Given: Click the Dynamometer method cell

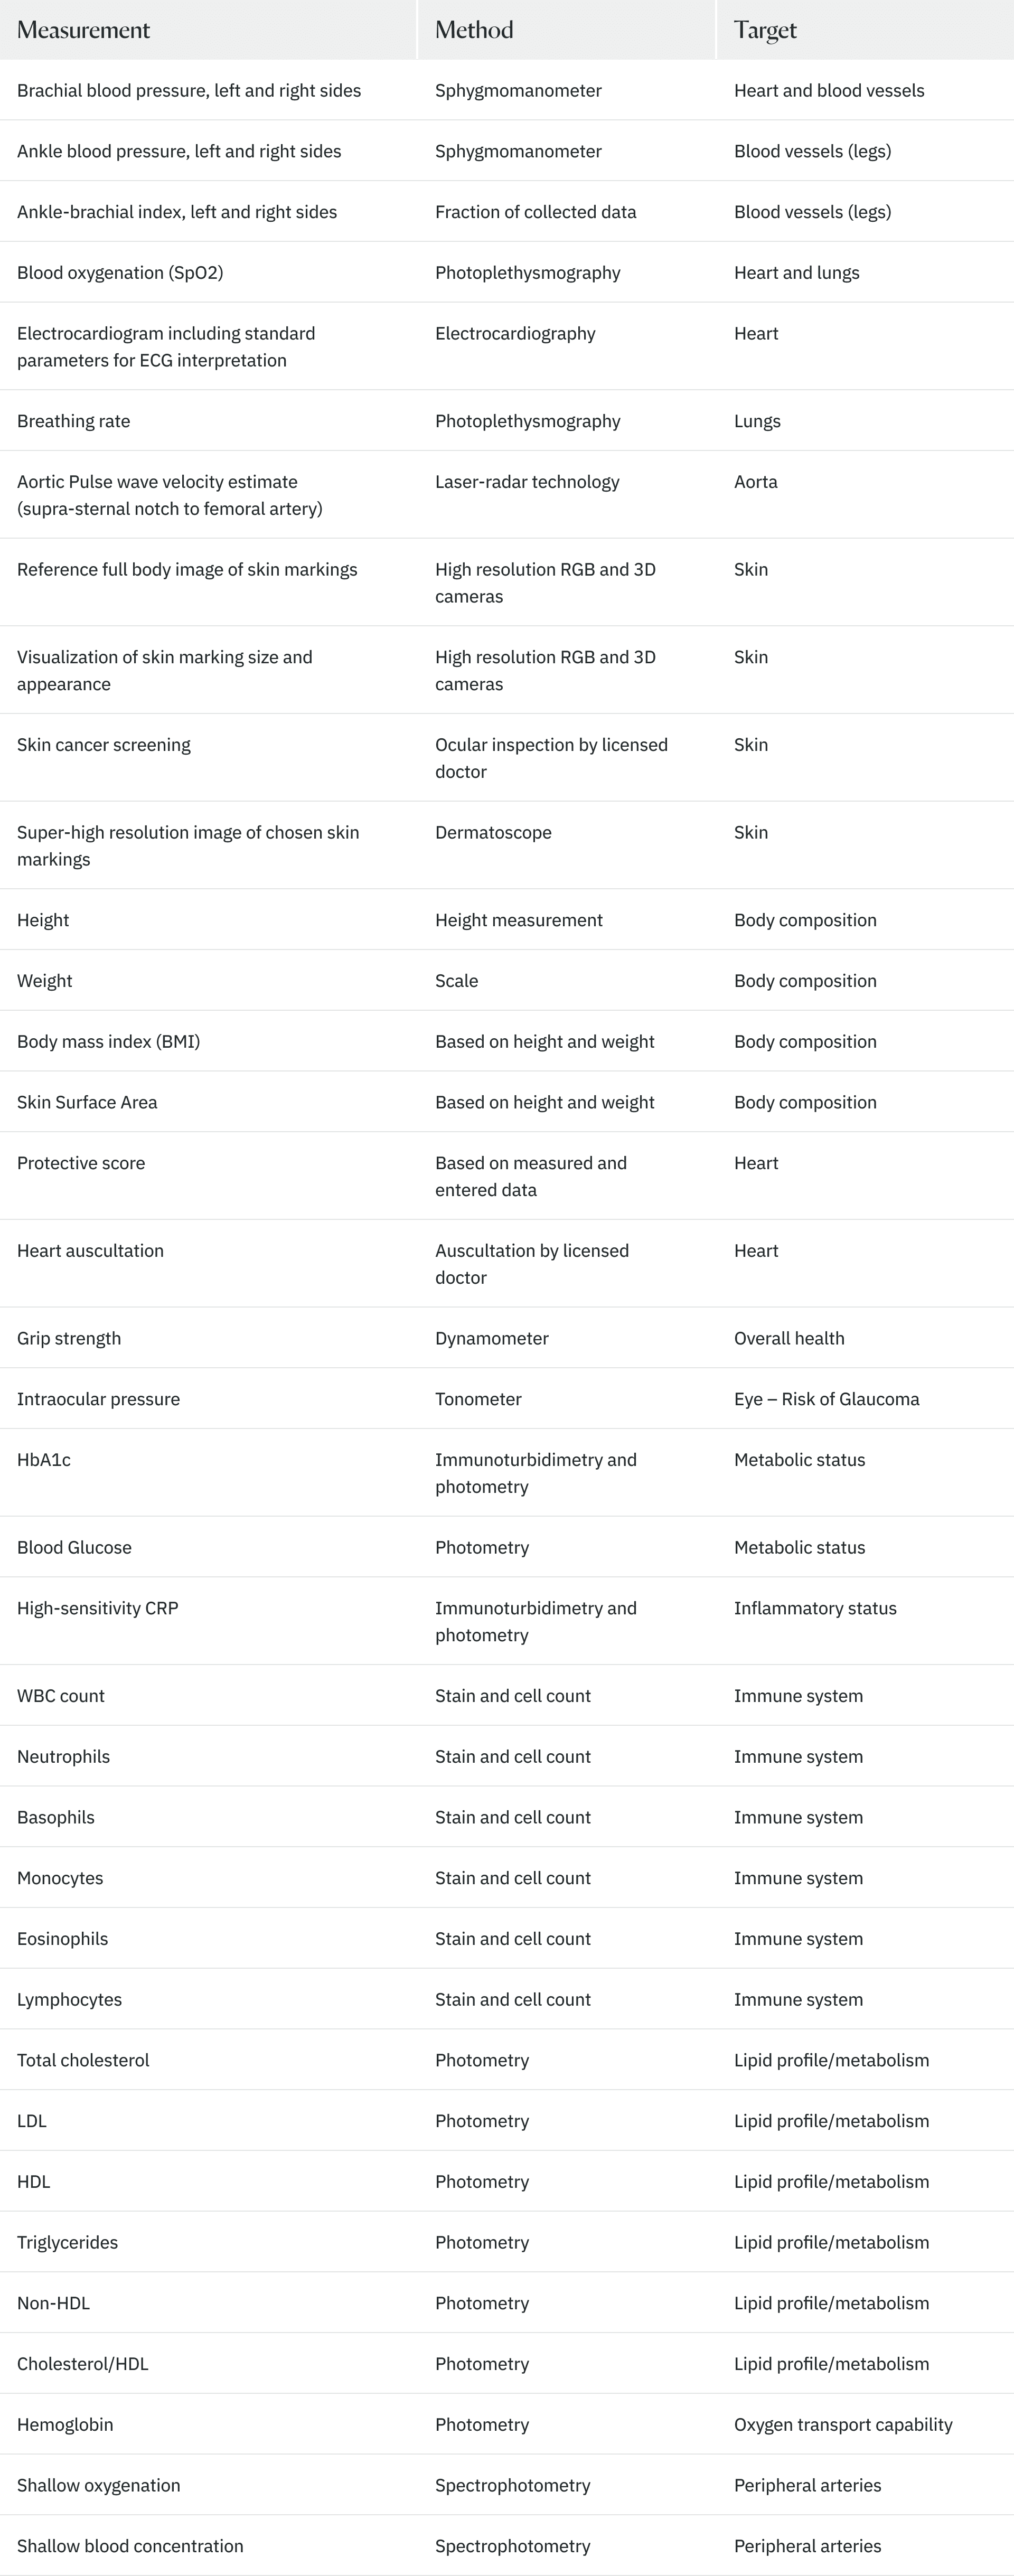Looking at the screenshot, I should click(x=492, y=1339).
